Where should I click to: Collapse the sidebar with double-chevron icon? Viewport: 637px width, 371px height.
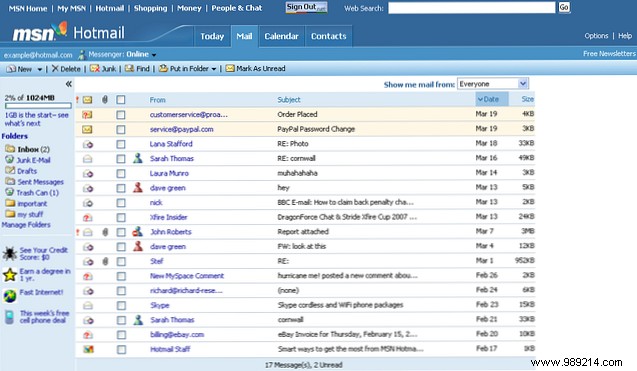(69, 84)
